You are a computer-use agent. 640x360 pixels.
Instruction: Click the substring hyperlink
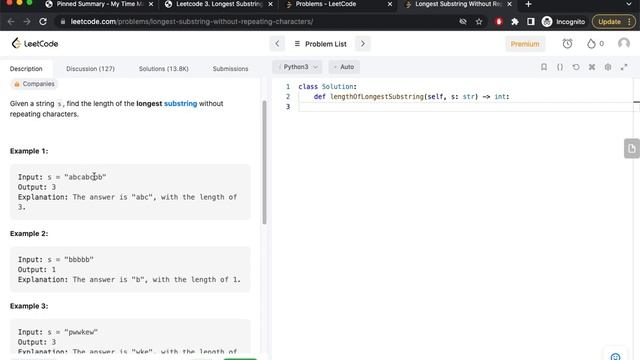pyautogui.click(x=180, y=104)
